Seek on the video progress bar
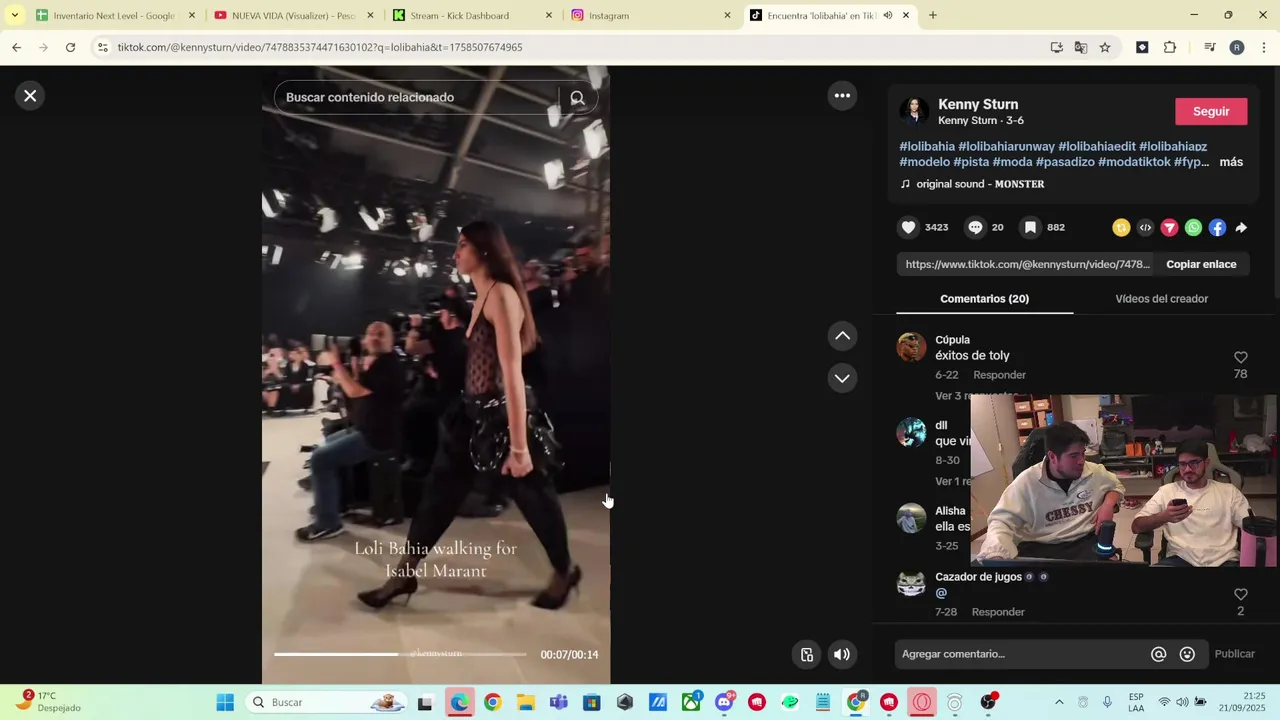This screenshot has width=1280, height=720. click(x=400, y=654)
